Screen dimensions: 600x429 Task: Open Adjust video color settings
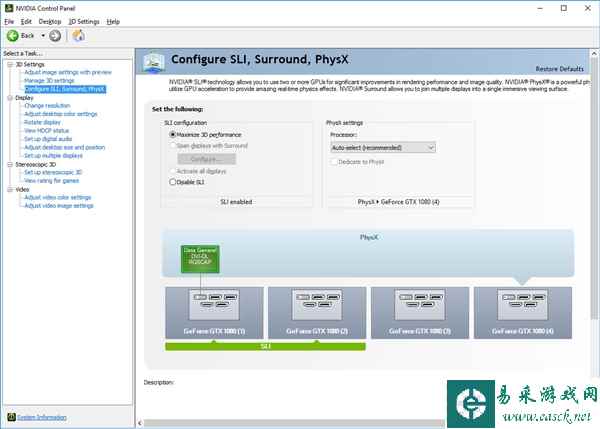[57, 197]
